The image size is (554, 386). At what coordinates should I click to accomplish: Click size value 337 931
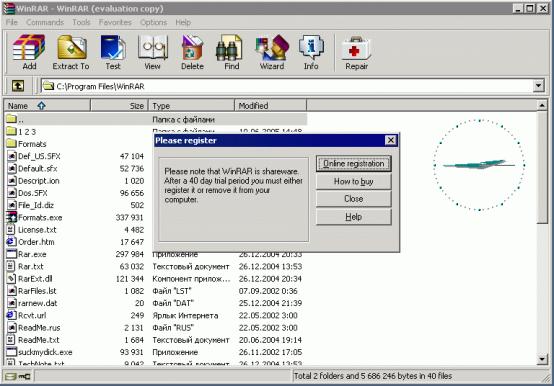click(129, 218)
